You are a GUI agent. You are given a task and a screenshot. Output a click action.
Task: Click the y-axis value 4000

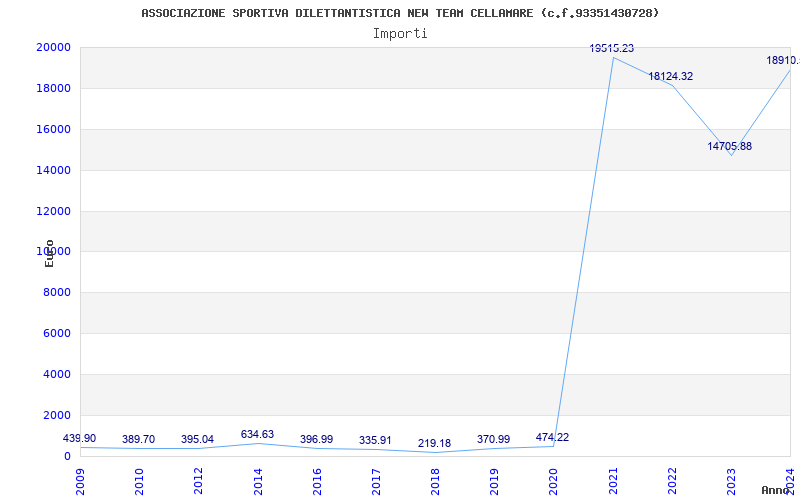coord(57,374)
